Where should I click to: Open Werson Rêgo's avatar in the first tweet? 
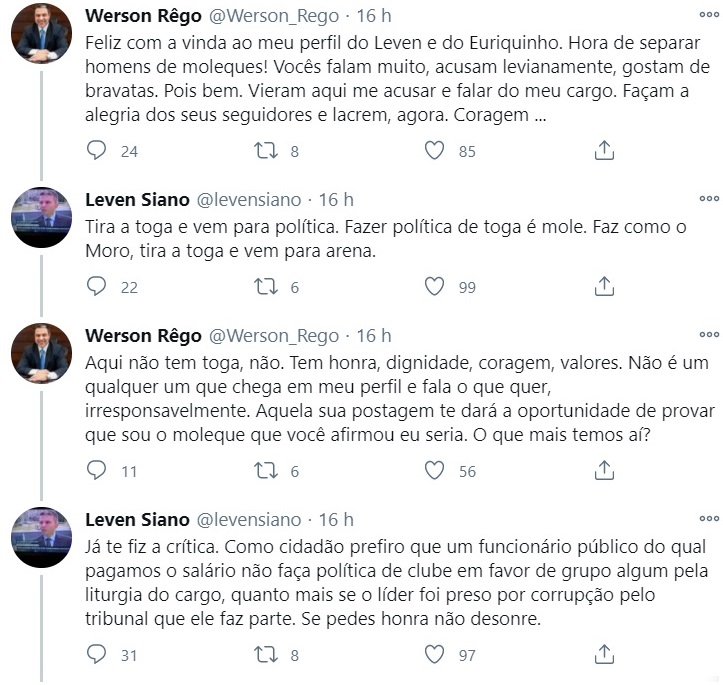point(41,33)
